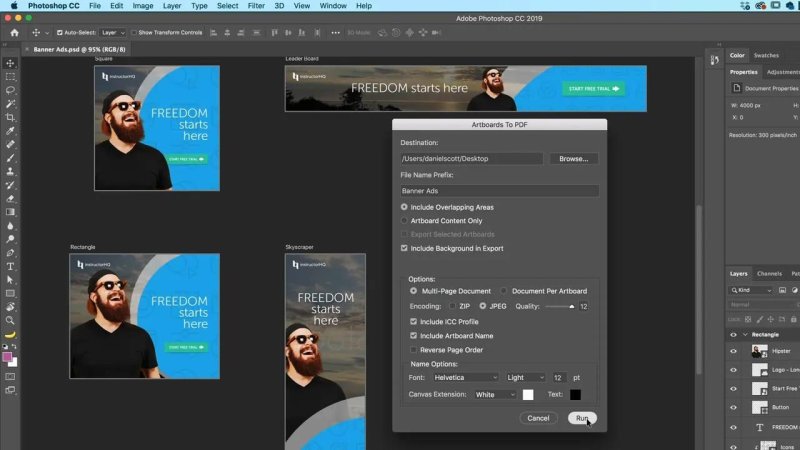Image resolution: width=800 pixels, height=450 pixels.
Task: Select Multi-Page Document radio button
Action: [413, 291]
